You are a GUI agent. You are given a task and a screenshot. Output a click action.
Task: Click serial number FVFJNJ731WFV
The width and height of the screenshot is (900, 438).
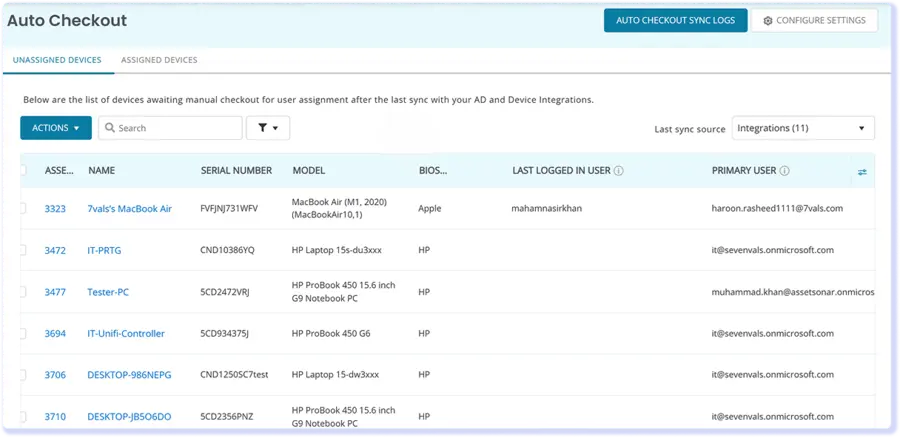point(229,208)
